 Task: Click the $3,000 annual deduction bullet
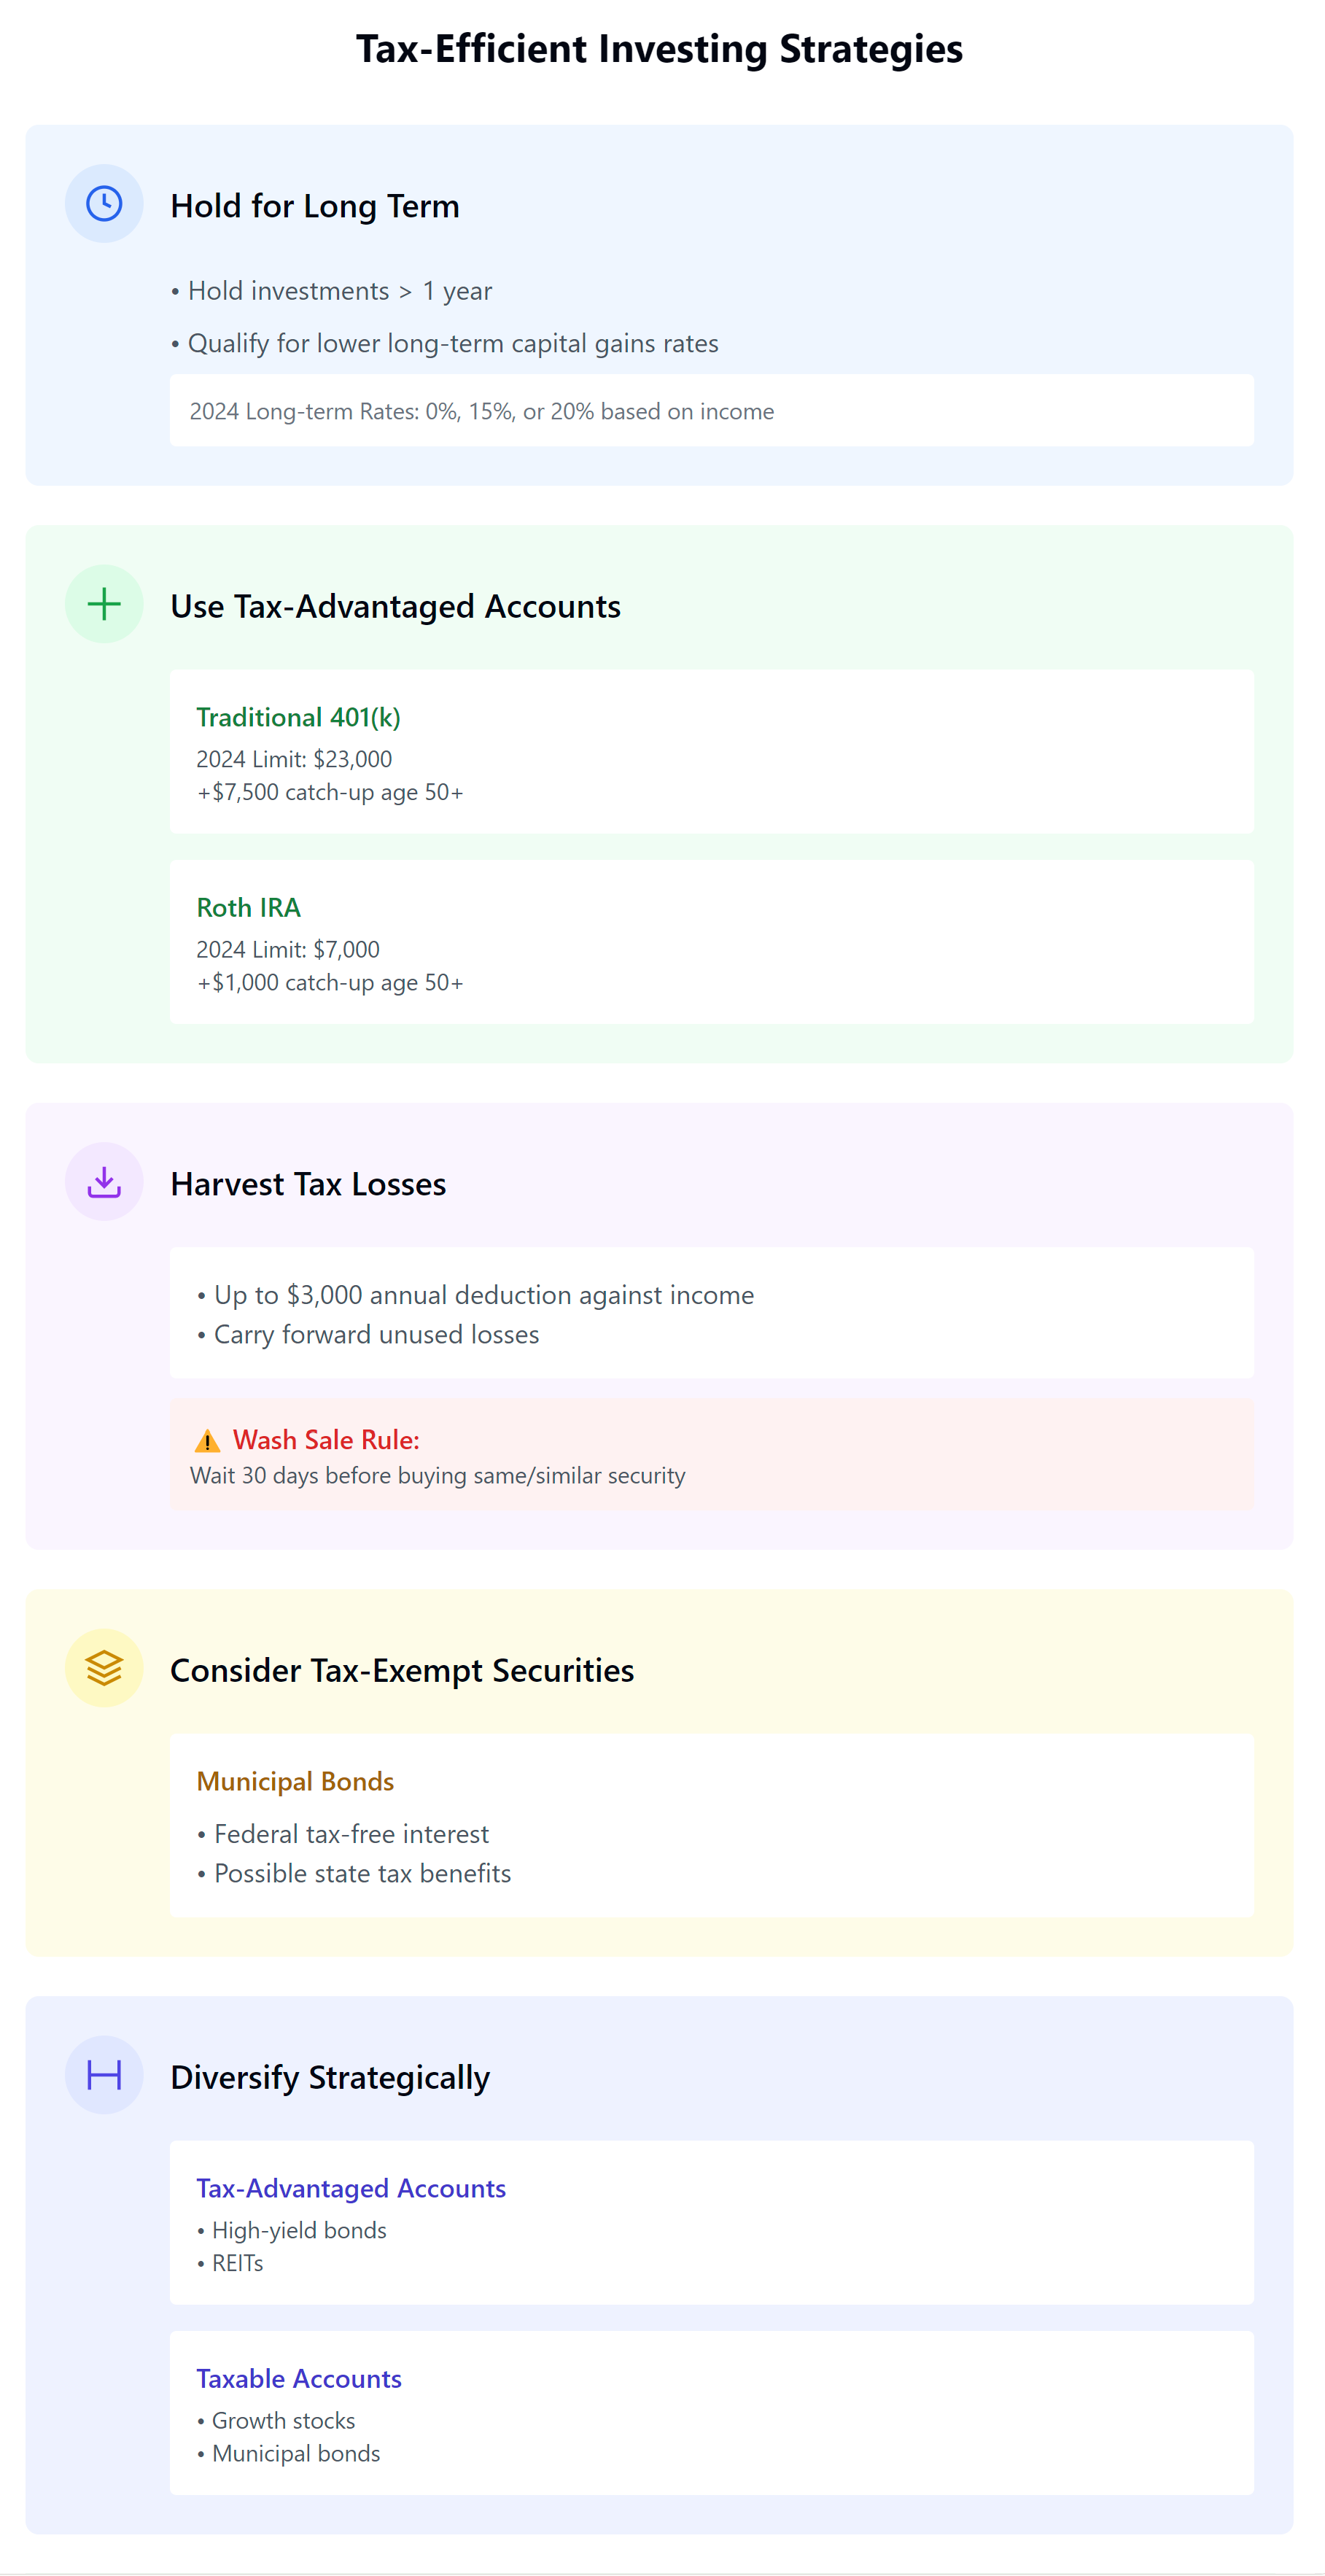[x=484, y=1295]
